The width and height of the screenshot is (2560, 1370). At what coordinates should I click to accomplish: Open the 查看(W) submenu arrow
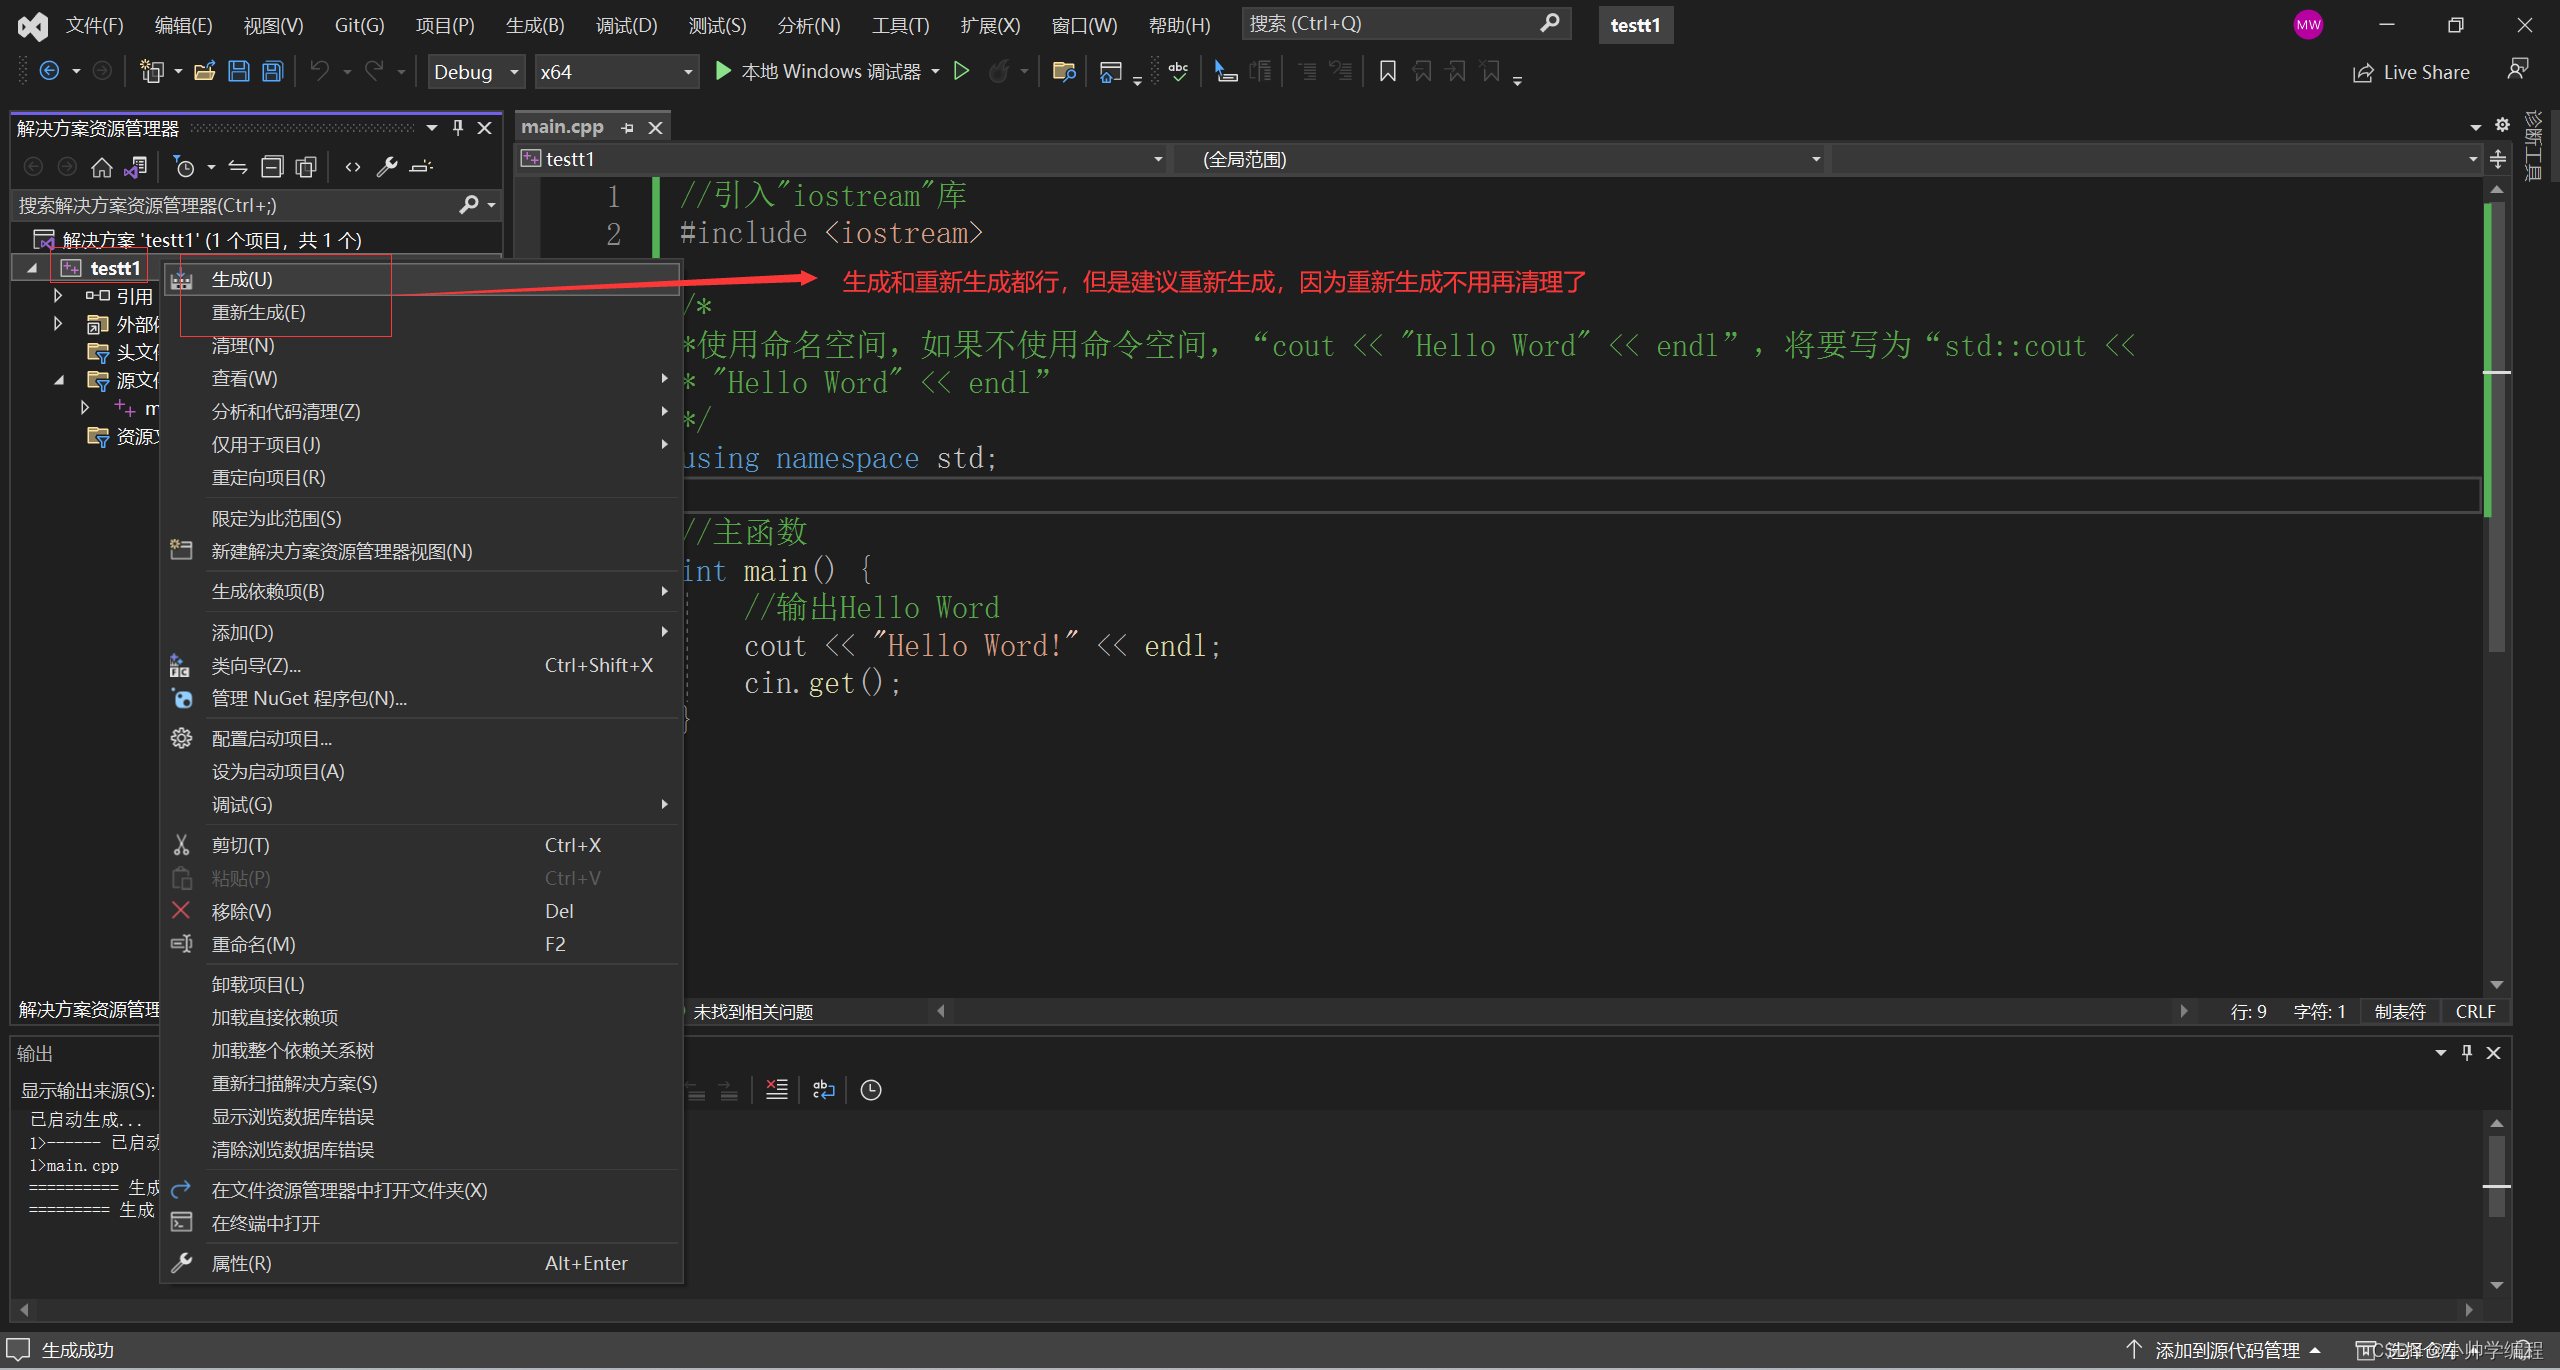click(664, 378)
